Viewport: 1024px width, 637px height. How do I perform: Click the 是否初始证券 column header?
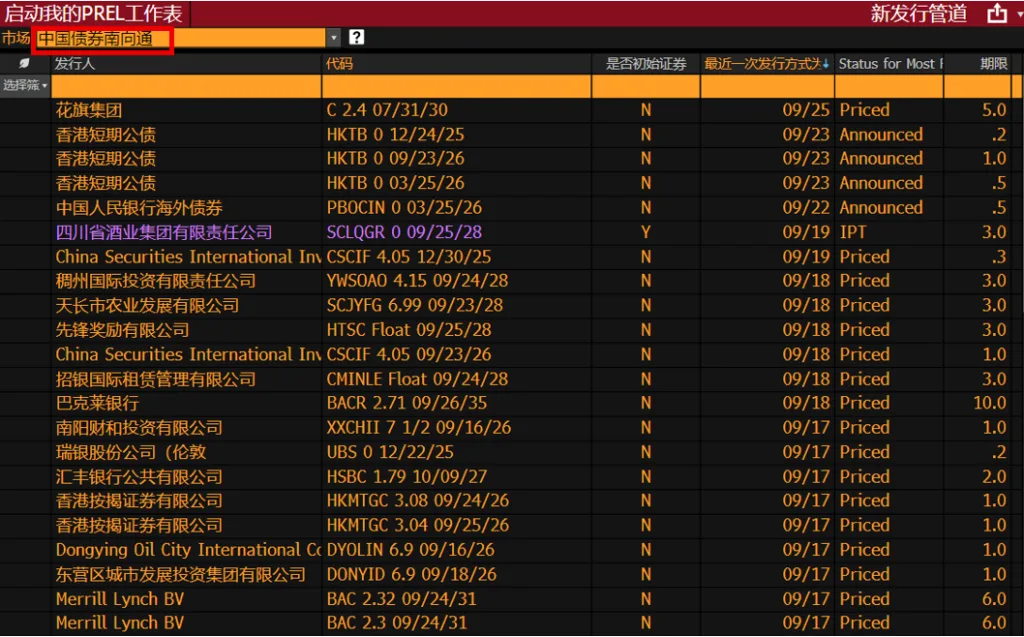646,63
